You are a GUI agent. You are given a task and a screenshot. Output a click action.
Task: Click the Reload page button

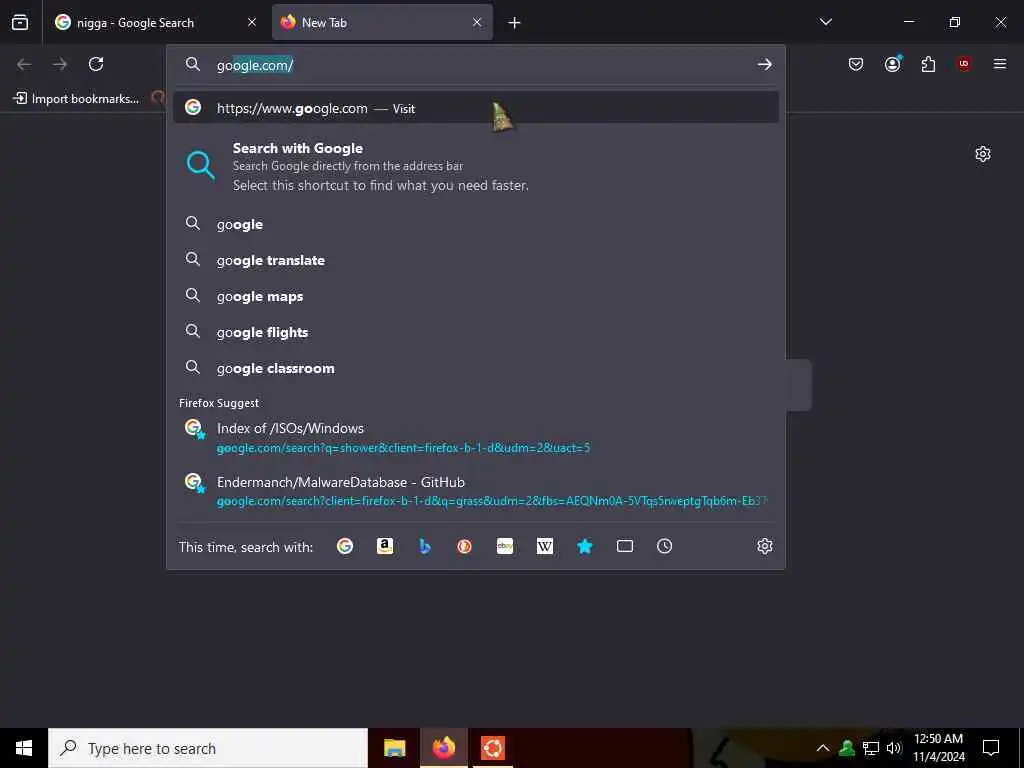pyautogui.click(x=96, y=64)
